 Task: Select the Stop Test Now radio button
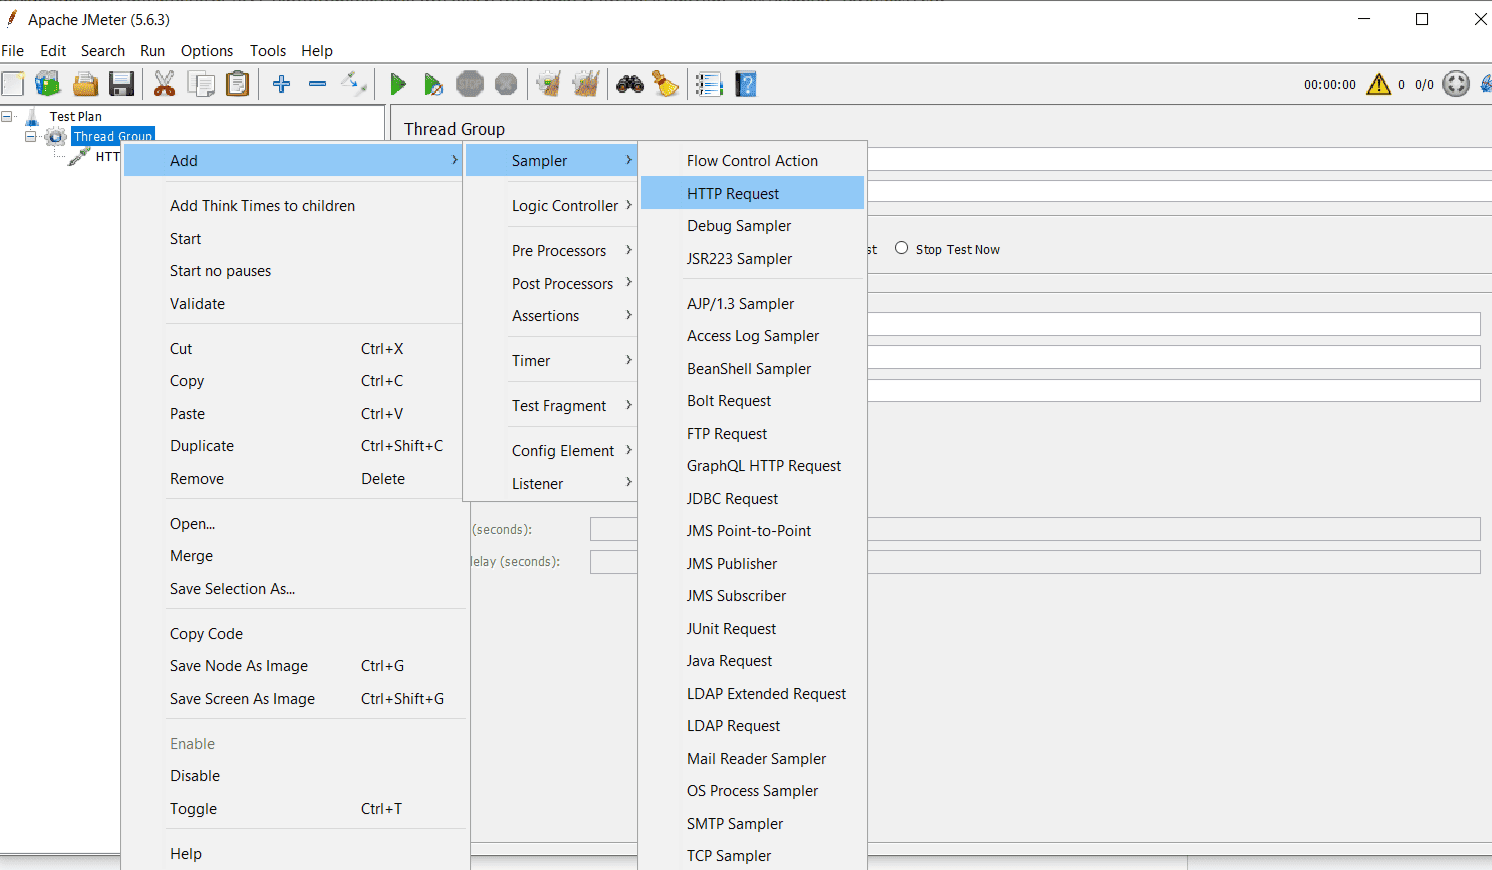tap(902, 249)
